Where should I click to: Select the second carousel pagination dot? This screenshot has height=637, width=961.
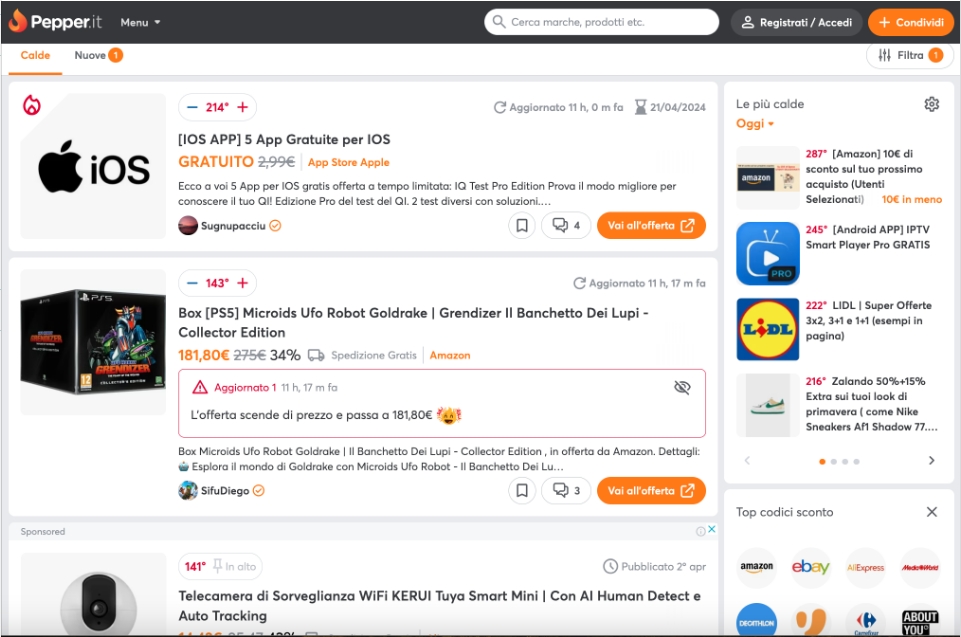click(834, 462)
